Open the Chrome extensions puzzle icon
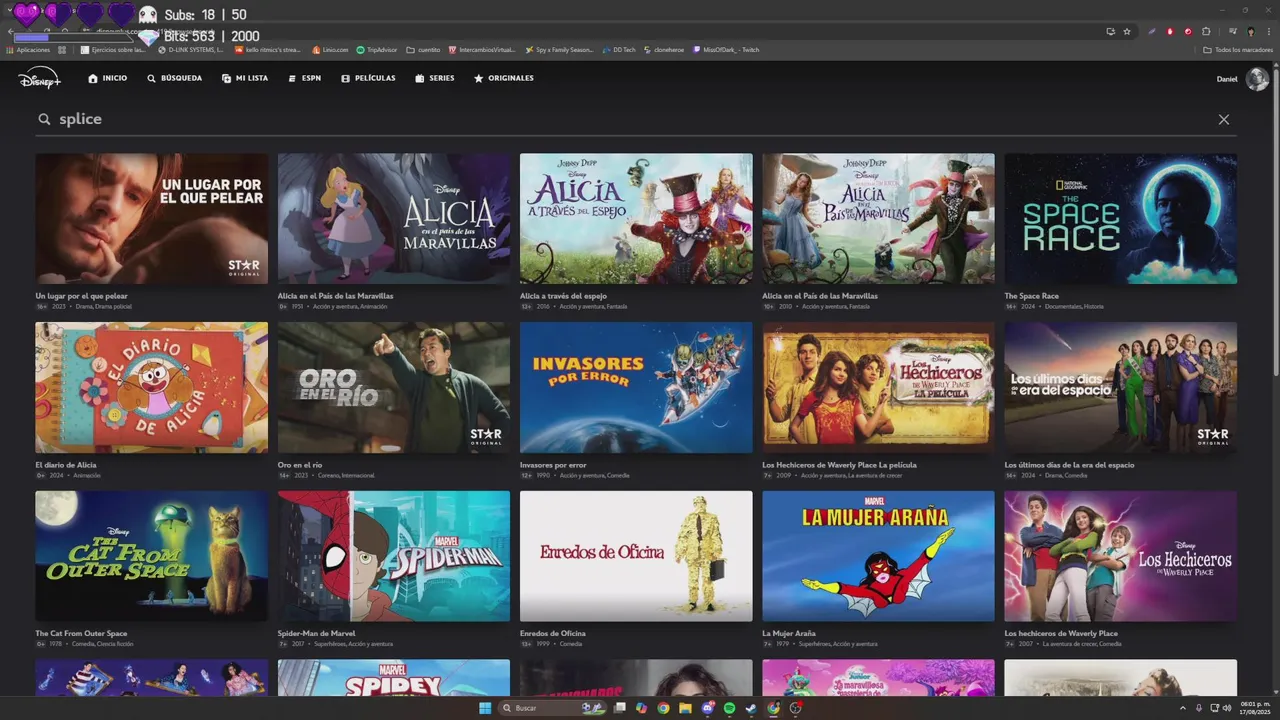The image size is (1280, 720). click(x=1206, y=31)
